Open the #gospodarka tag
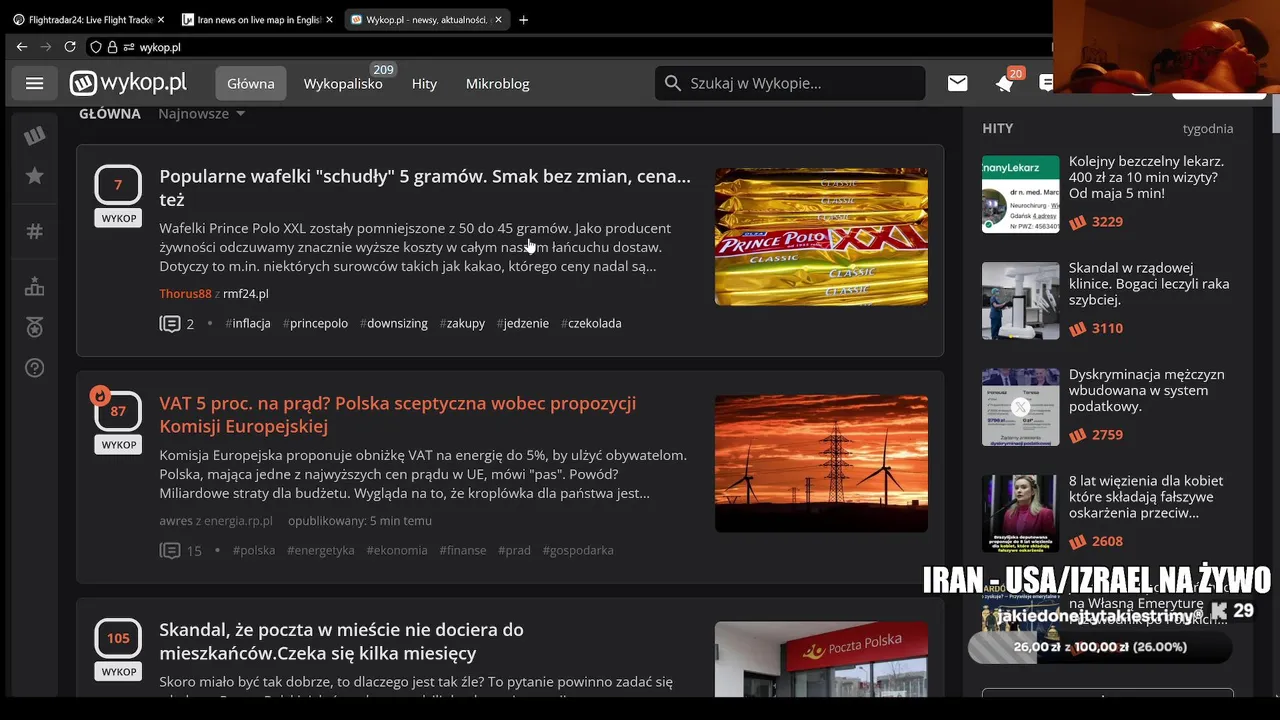This screenshot has height=720, width=1280. pos(578,550)
